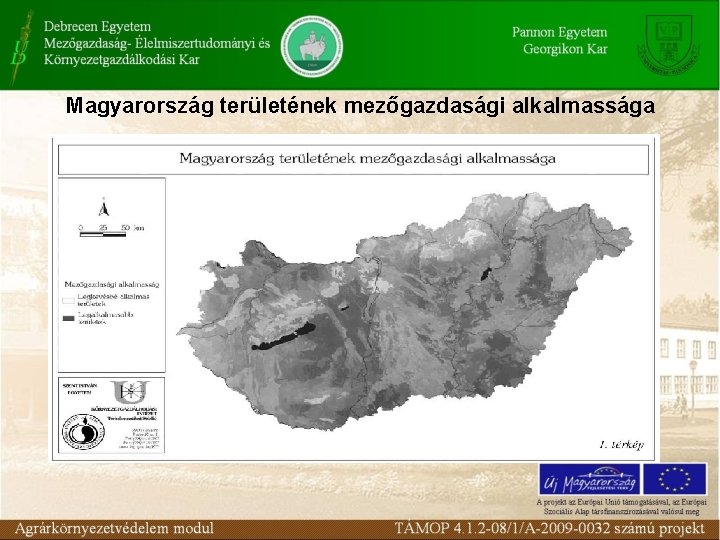Click 'Pannon Egyetem' text
Image resolution: width=720 pixels, height=540 pixels.
pyautogui.click(x=559, y=32)
